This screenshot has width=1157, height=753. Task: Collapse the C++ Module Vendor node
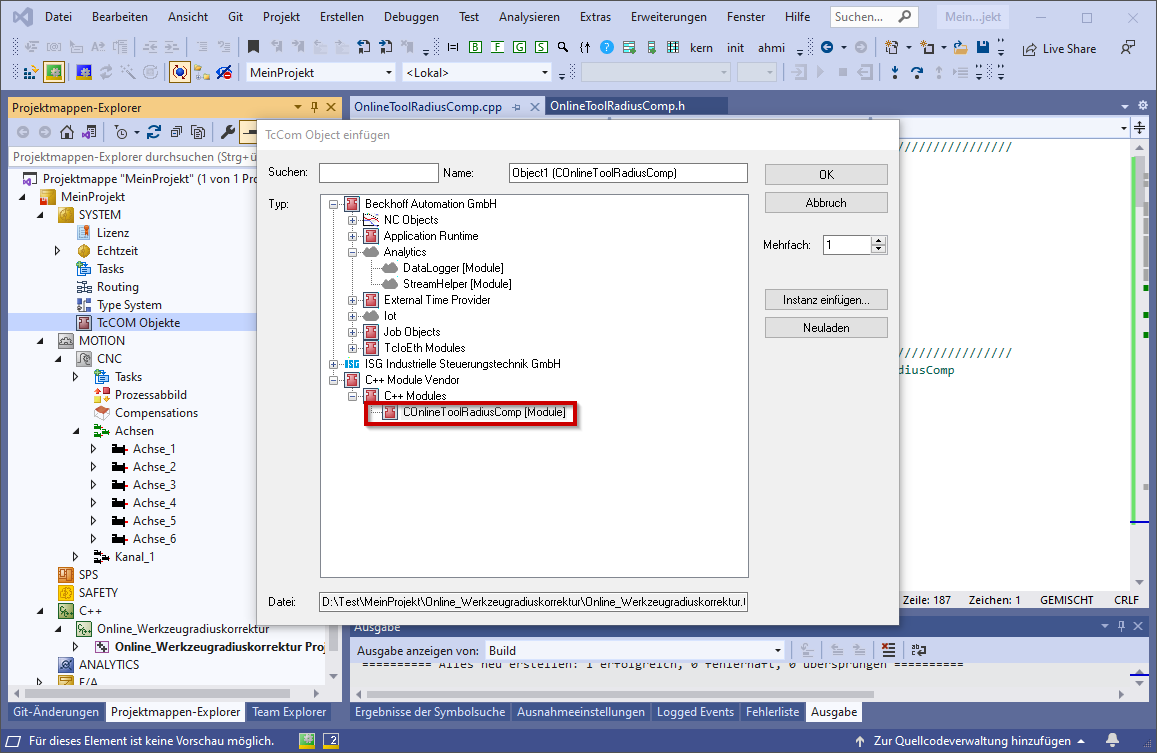click(334, 380)
